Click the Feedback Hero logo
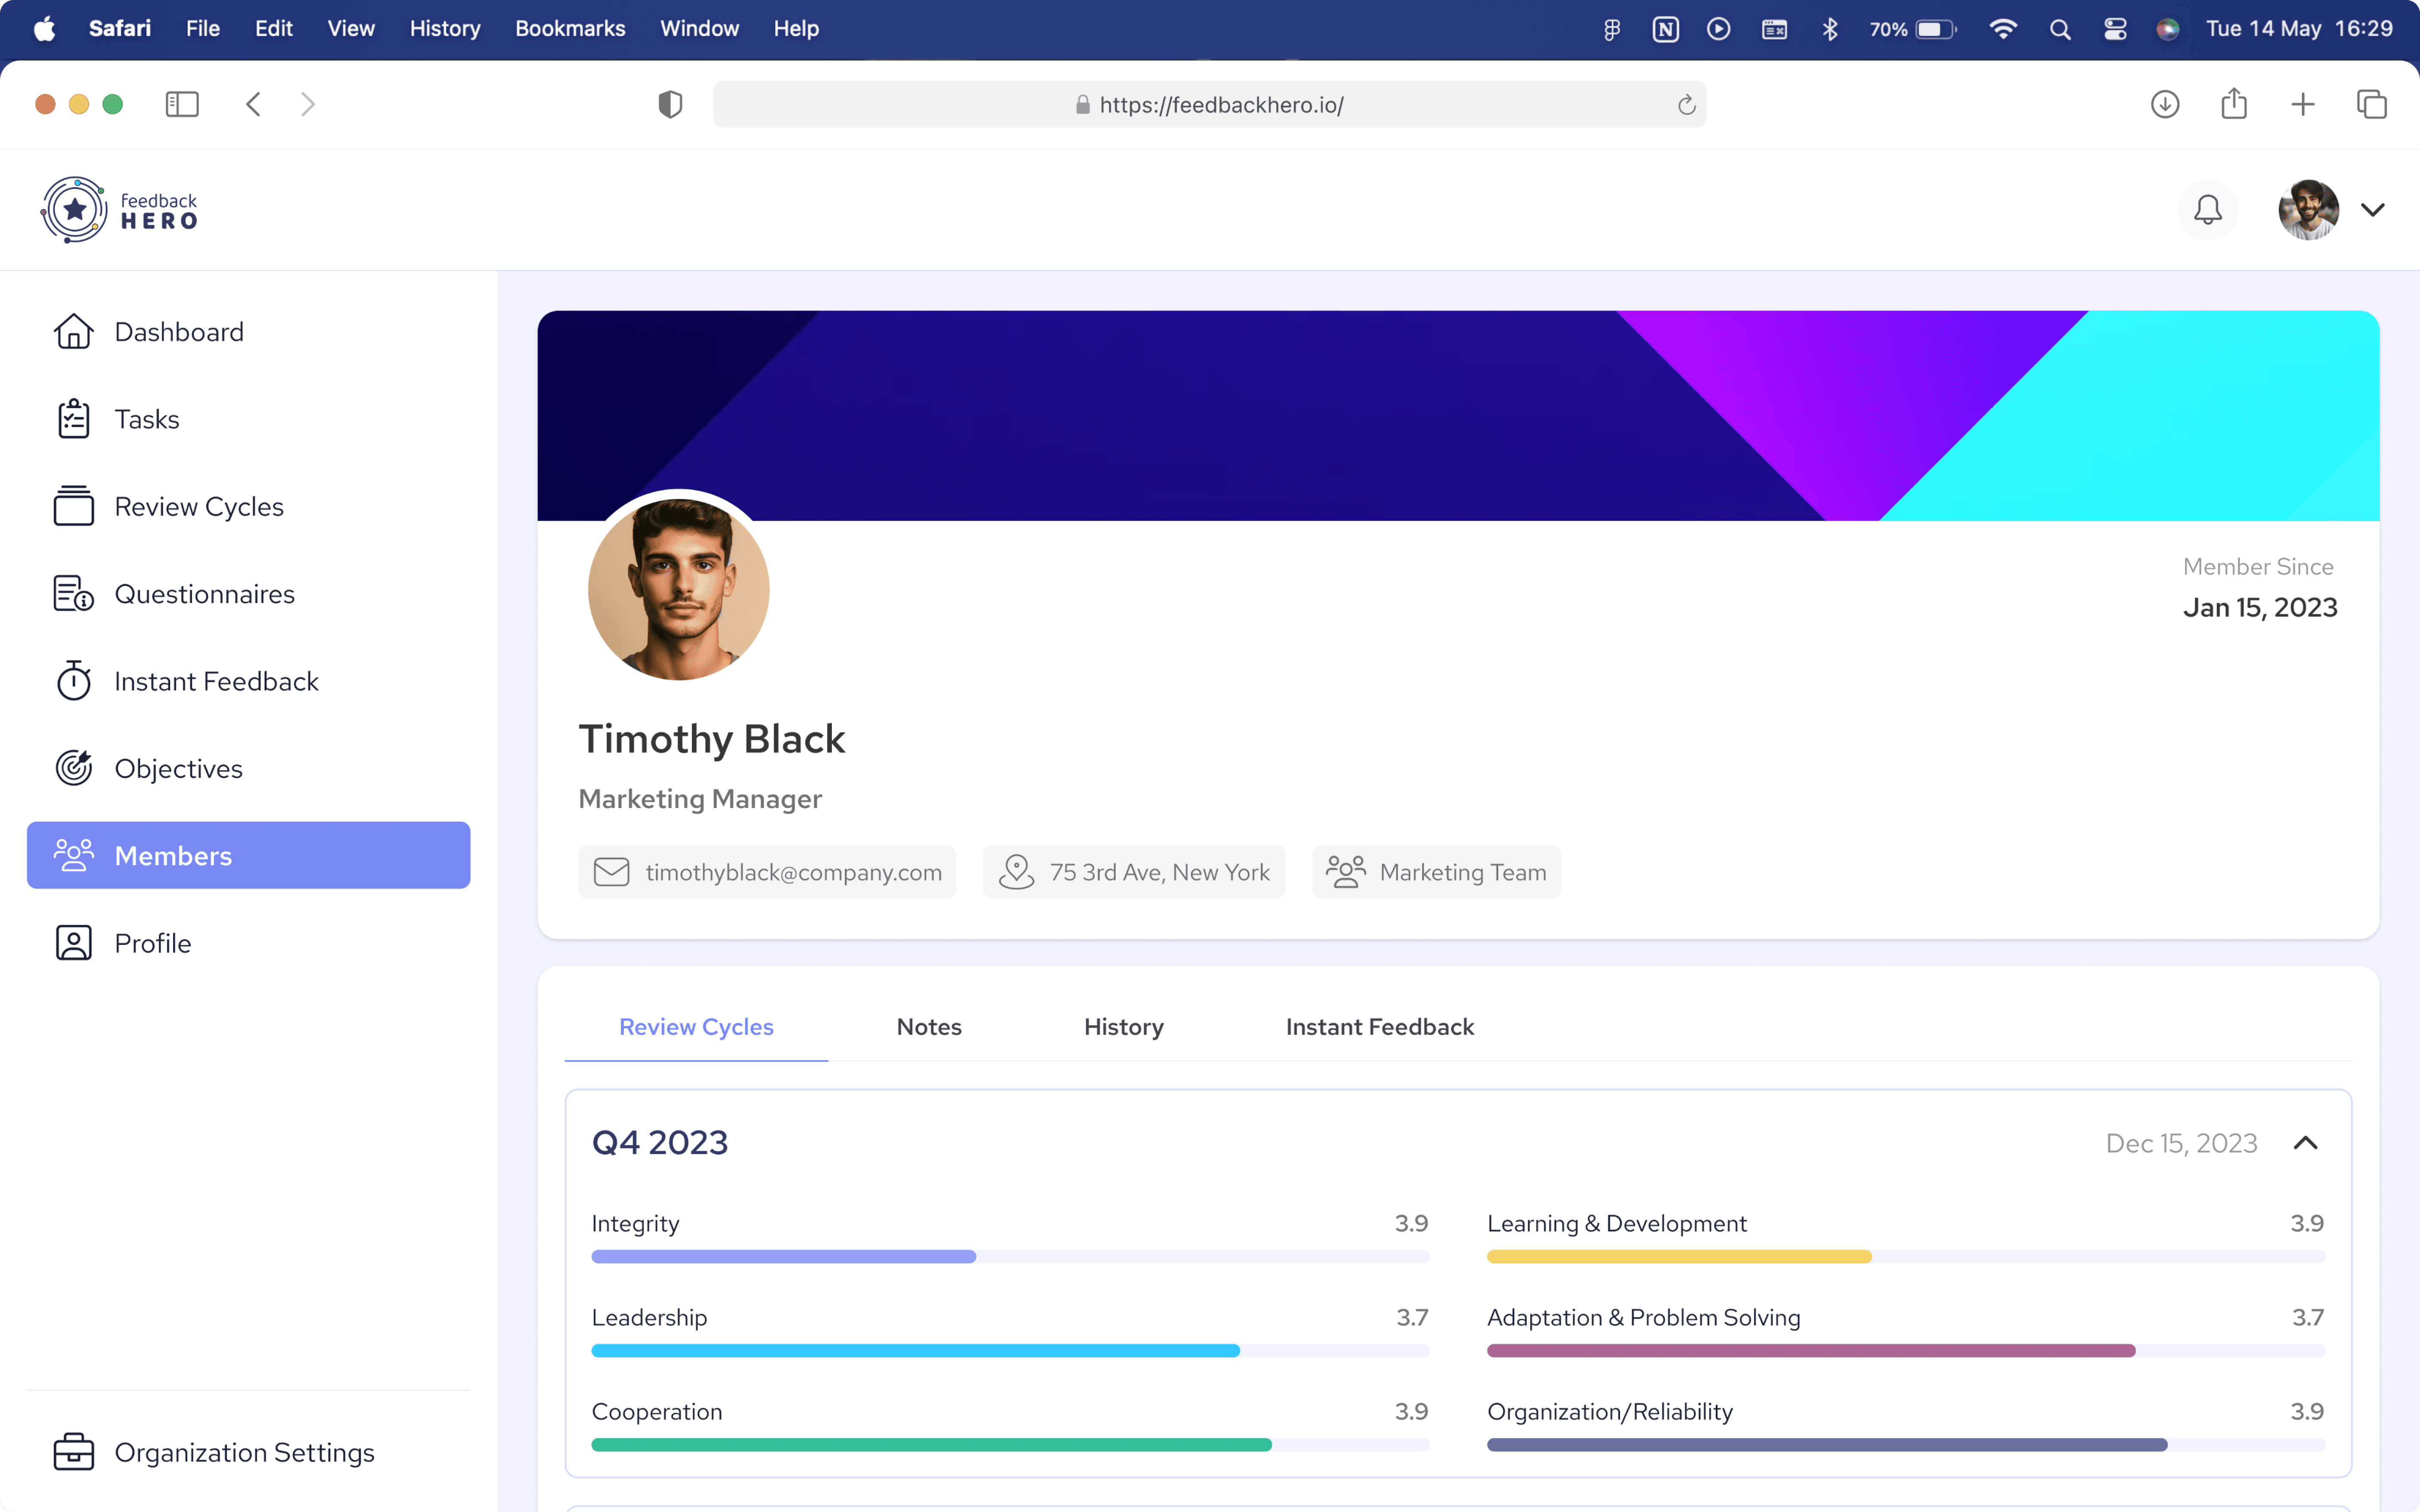The height and width of the screenshot is (1512, 2420). [119, 210]
